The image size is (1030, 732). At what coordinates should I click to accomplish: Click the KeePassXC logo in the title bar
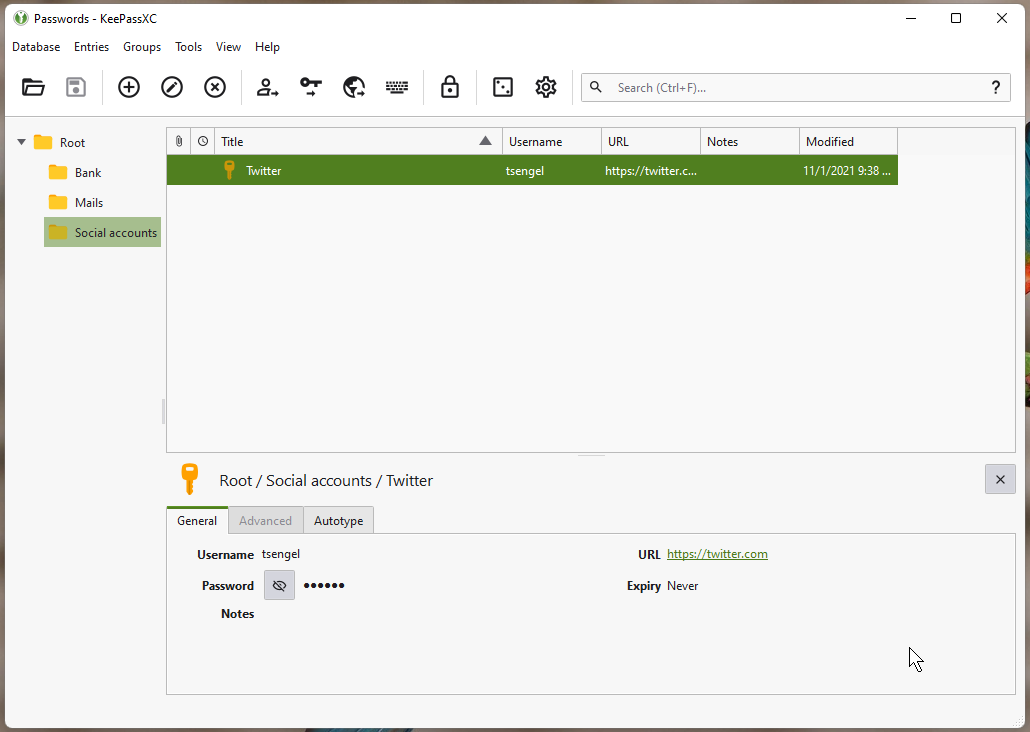tap(21, 18)
